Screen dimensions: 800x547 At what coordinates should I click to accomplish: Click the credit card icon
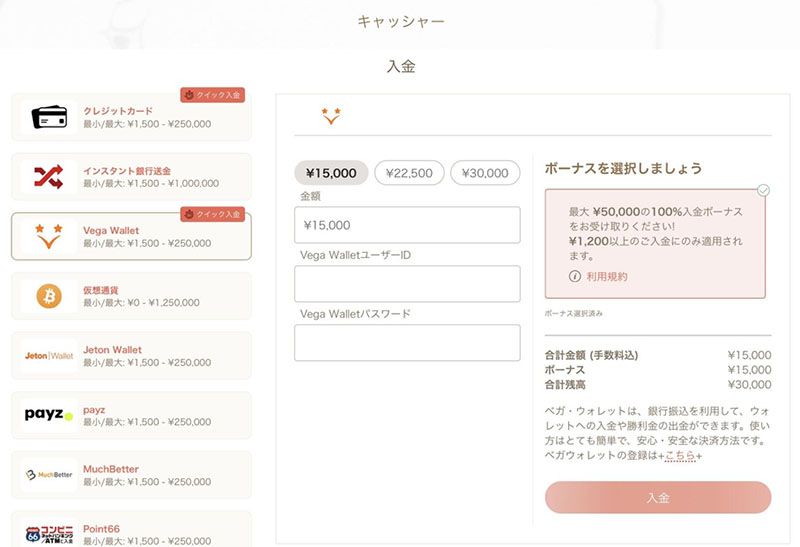click(x=49, y=117)
